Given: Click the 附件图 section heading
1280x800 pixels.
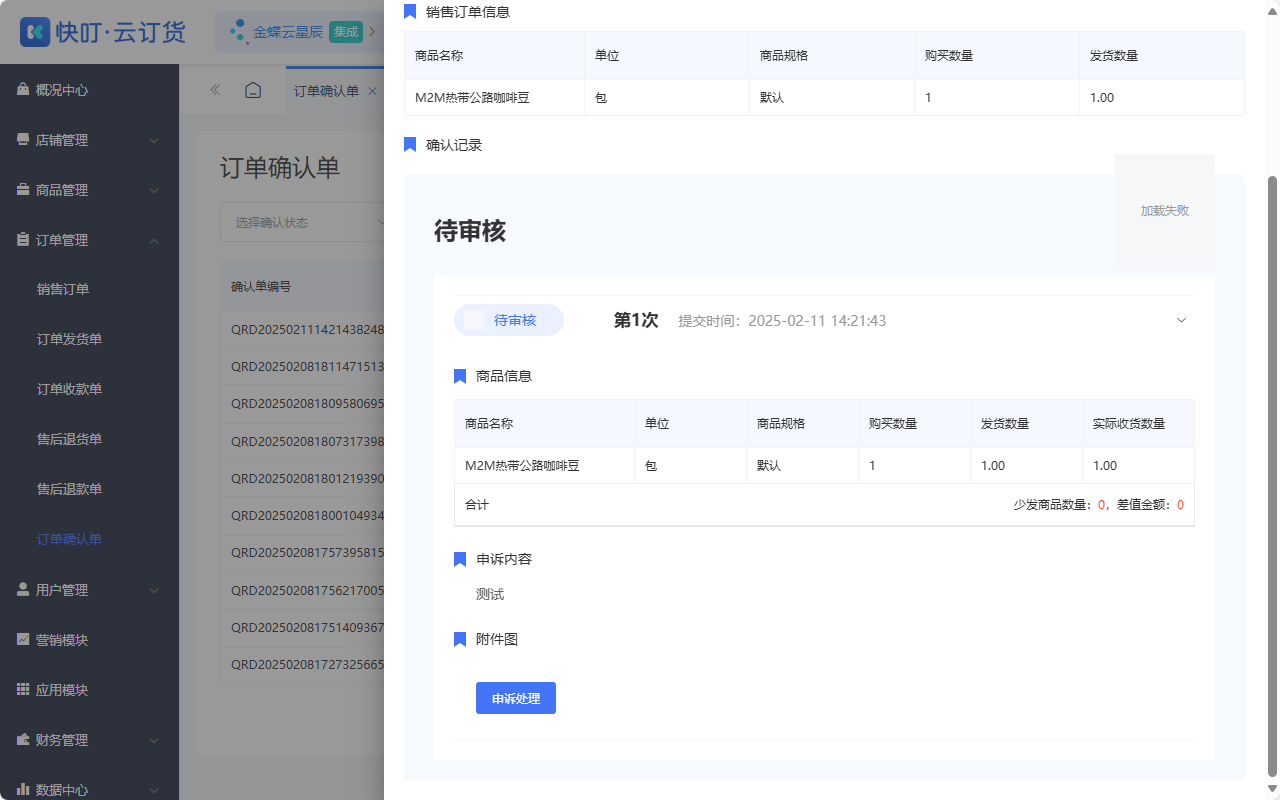Looking at the screenshot, I should [497, 639].
